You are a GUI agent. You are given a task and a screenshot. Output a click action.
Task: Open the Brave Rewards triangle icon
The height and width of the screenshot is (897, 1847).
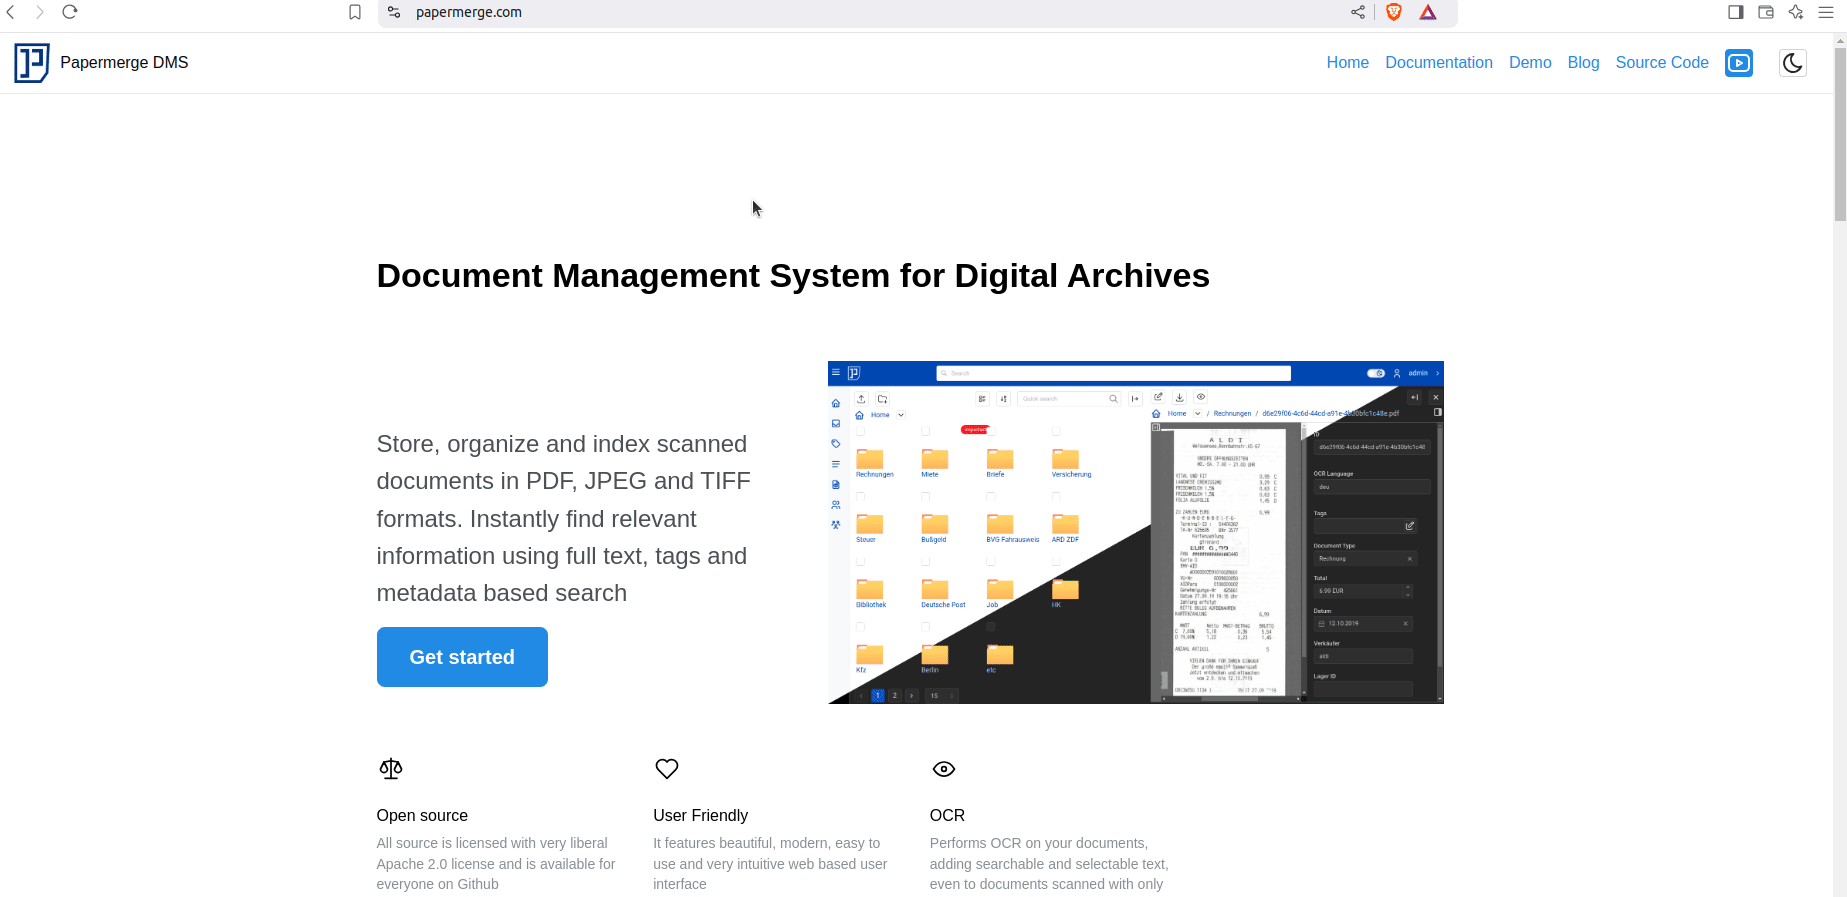1428,12
